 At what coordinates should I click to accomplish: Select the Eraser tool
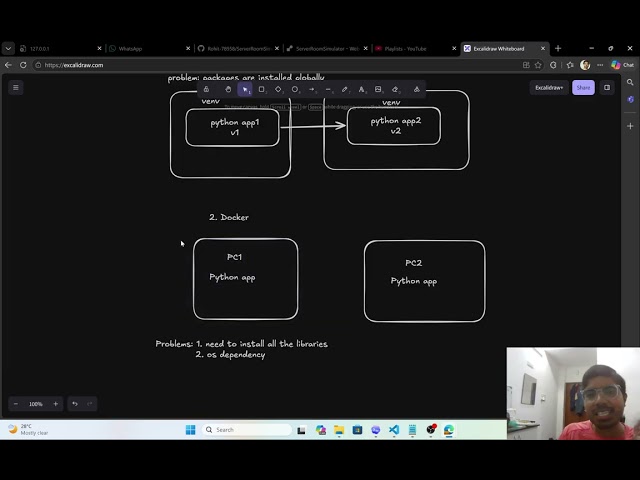(395, 89)
